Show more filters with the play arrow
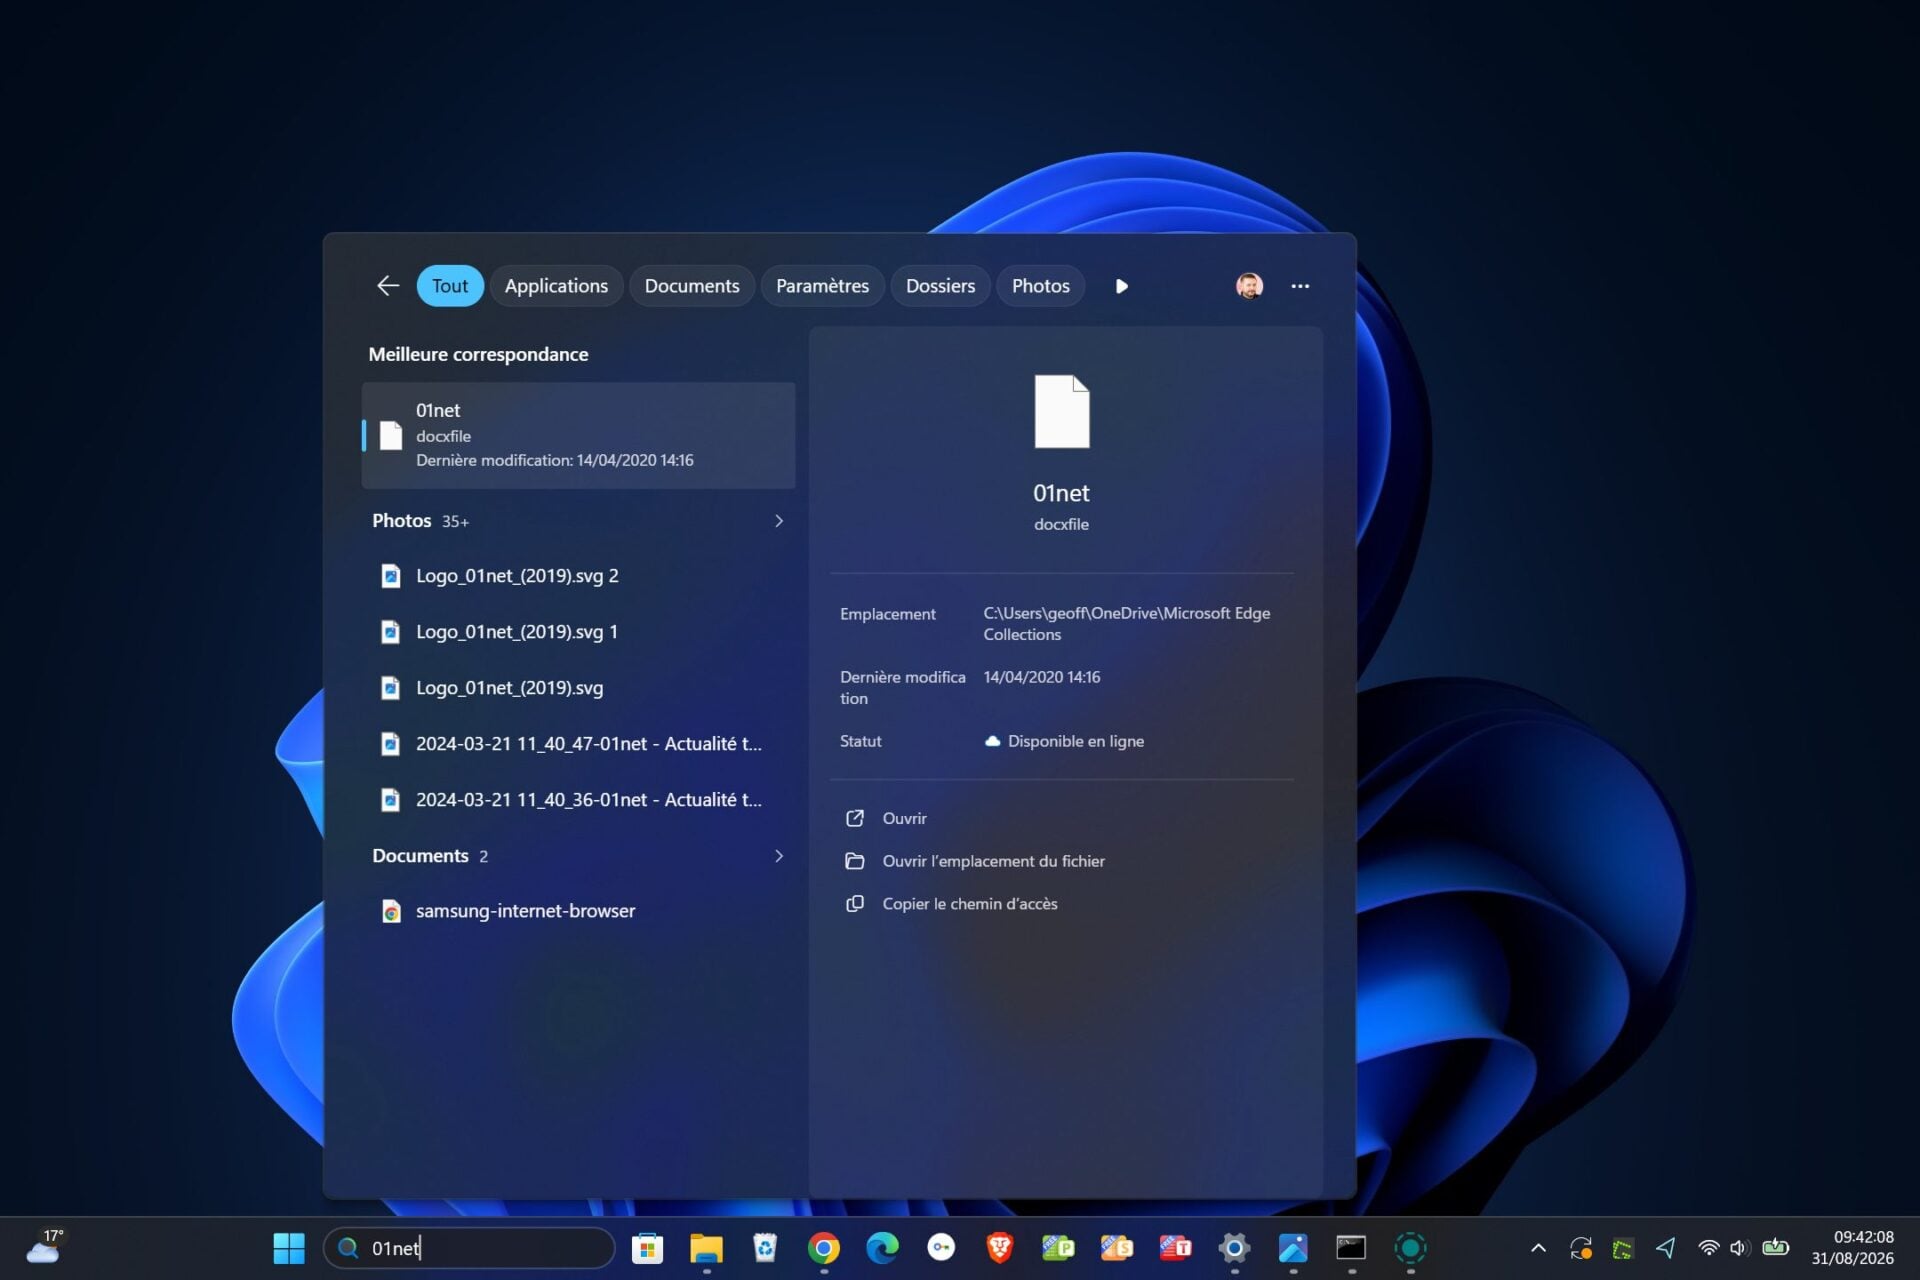1920x1280 pixels. pyautogui.click(x=1122, y=286)
